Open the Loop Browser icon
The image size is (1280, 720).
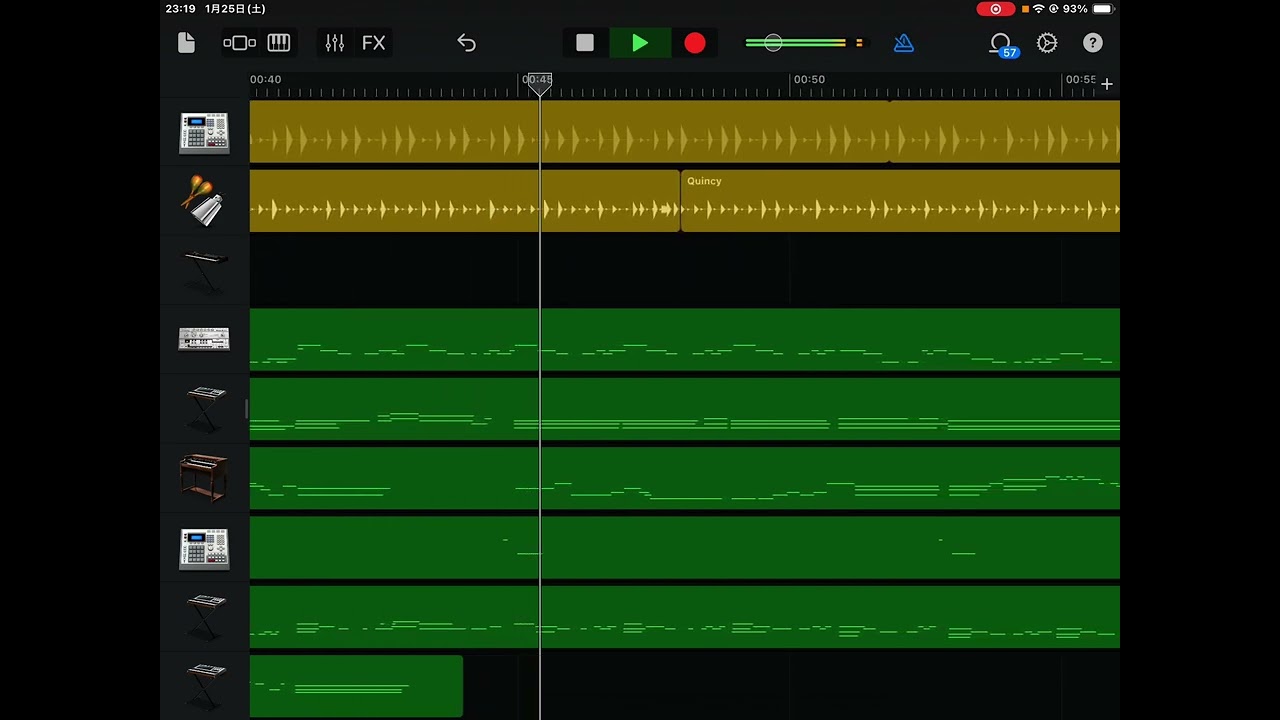(x=1001, y=43)
